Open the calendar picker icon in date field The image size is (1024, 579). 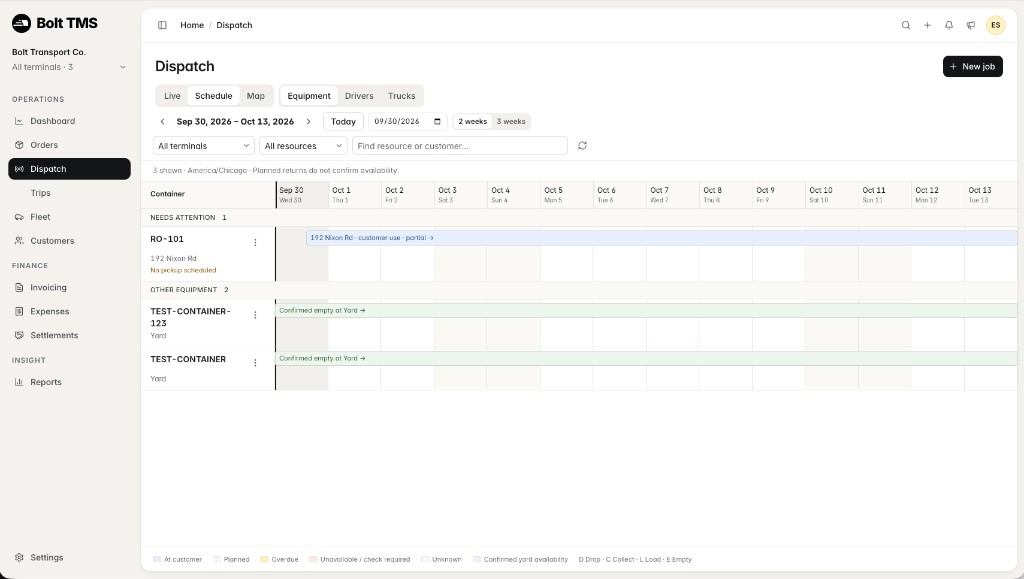[438, 121]
